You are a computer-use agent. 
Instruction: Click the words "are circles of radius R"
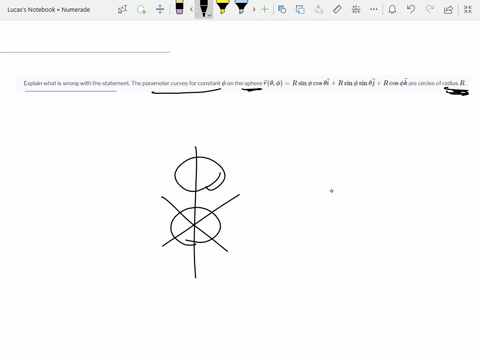[437, 83]
